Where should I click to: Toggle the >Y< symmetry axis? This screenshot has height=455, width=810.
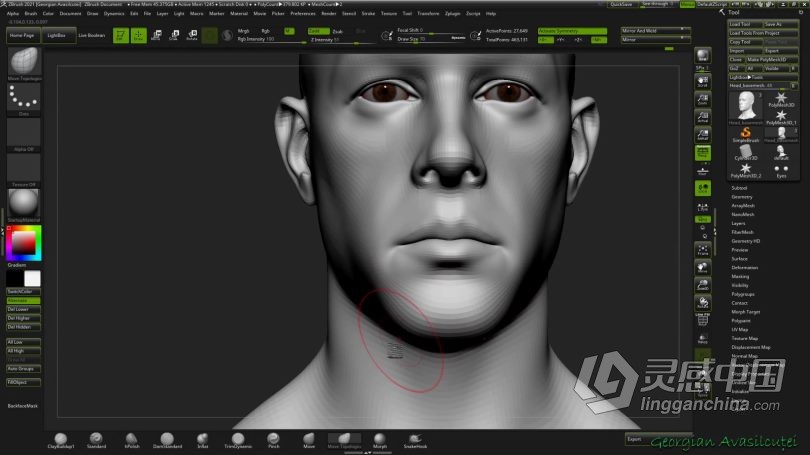coord(561,40)
